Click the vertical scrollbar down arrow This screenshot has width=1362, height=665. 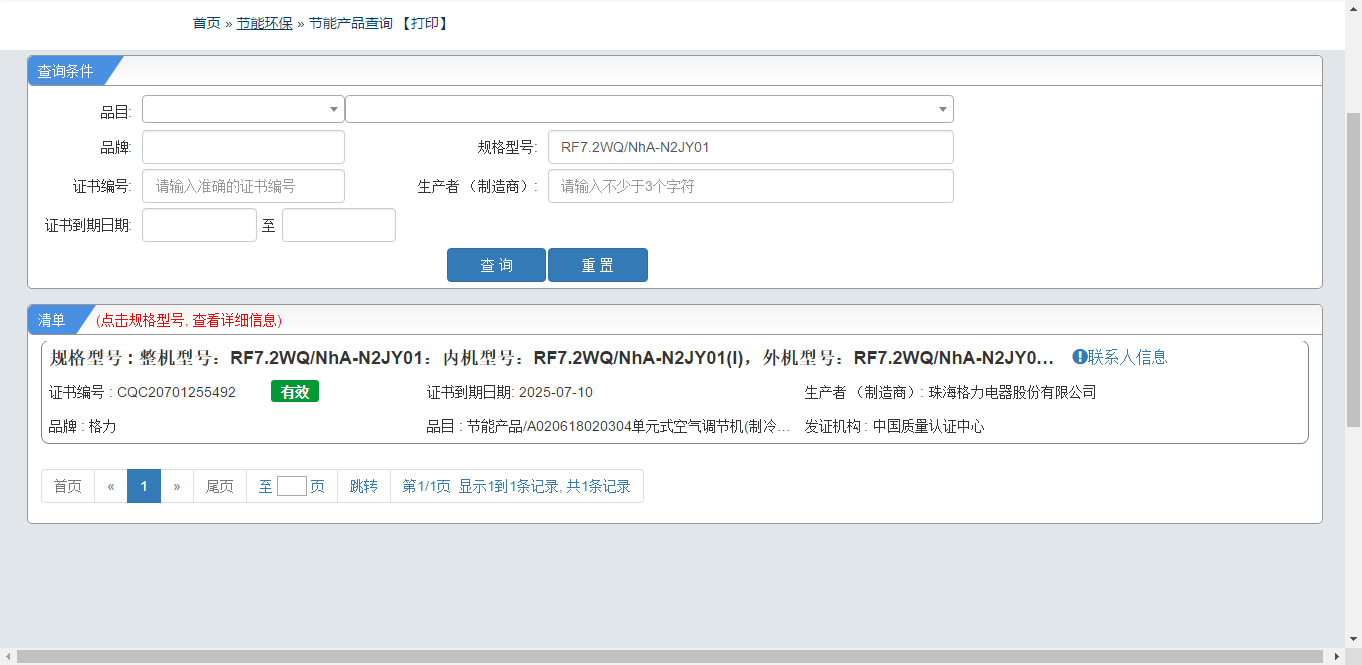point(1353,638)
